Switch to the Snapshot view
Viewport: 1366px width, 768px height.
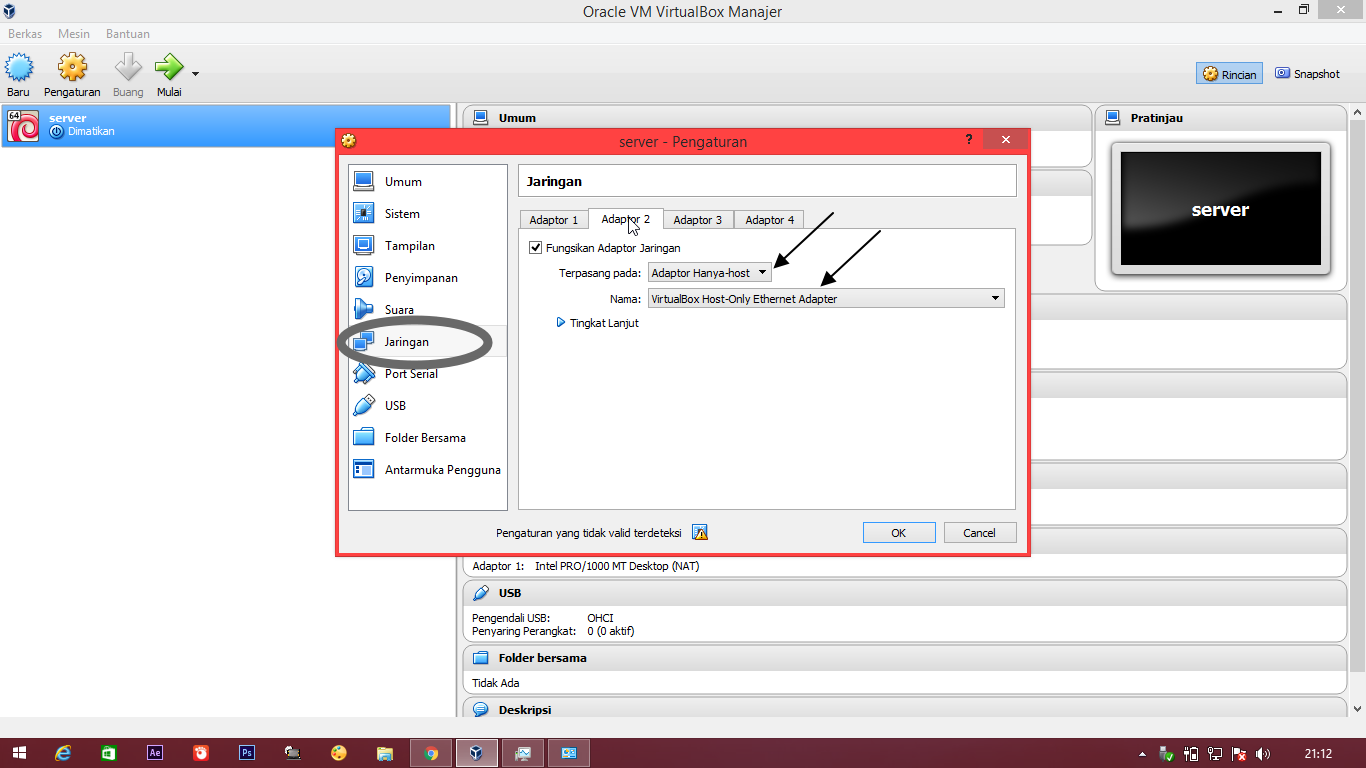coord(1307,74)
